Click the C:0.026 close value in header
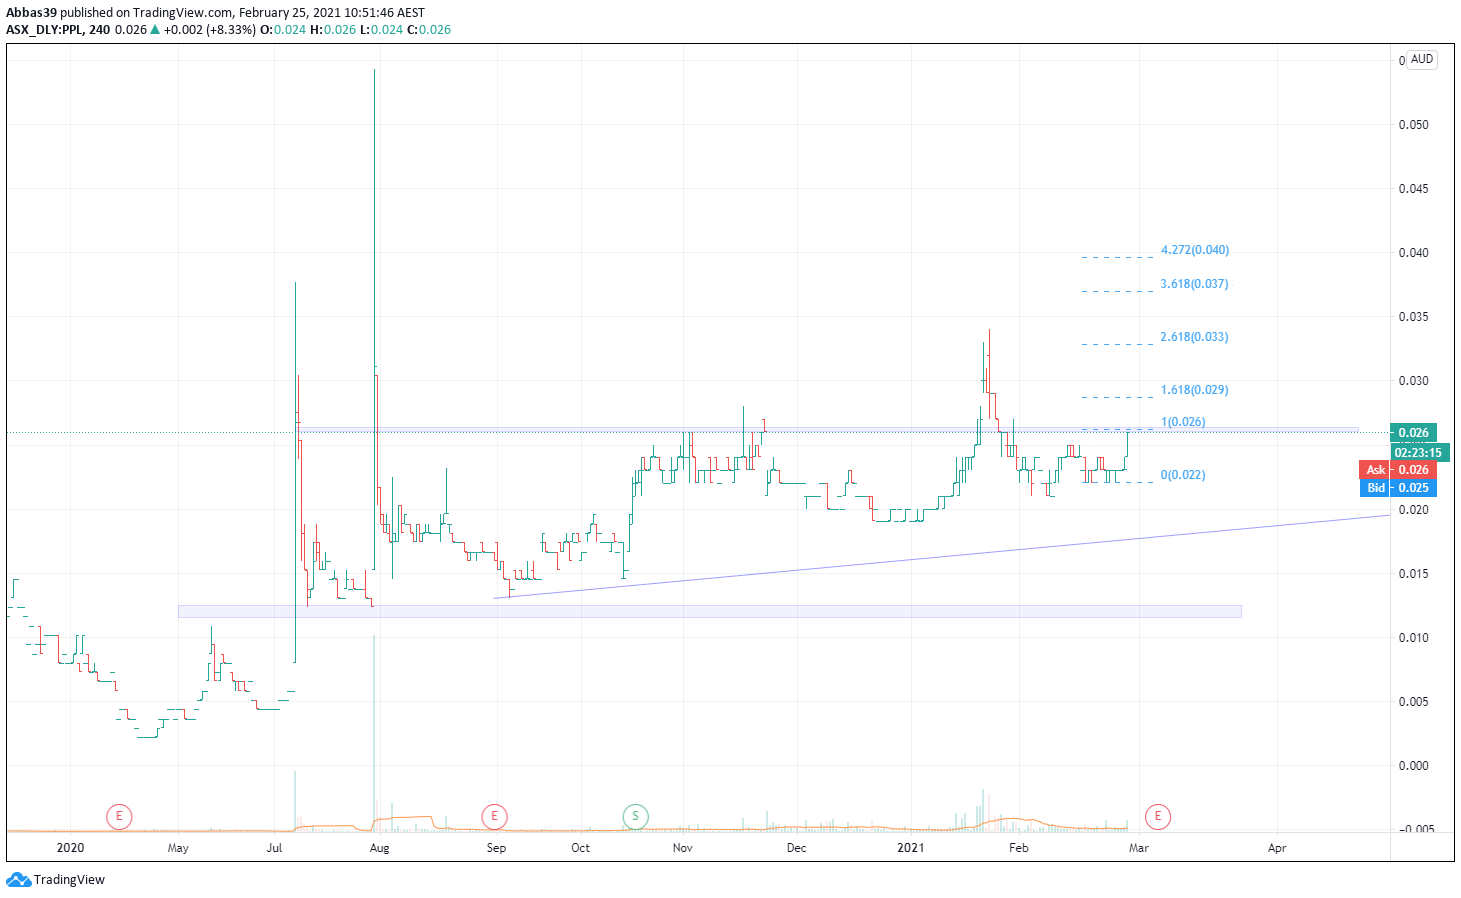The height and width of the screenshot is (898, 1461). pyautogui.click(x=429, y=30)
